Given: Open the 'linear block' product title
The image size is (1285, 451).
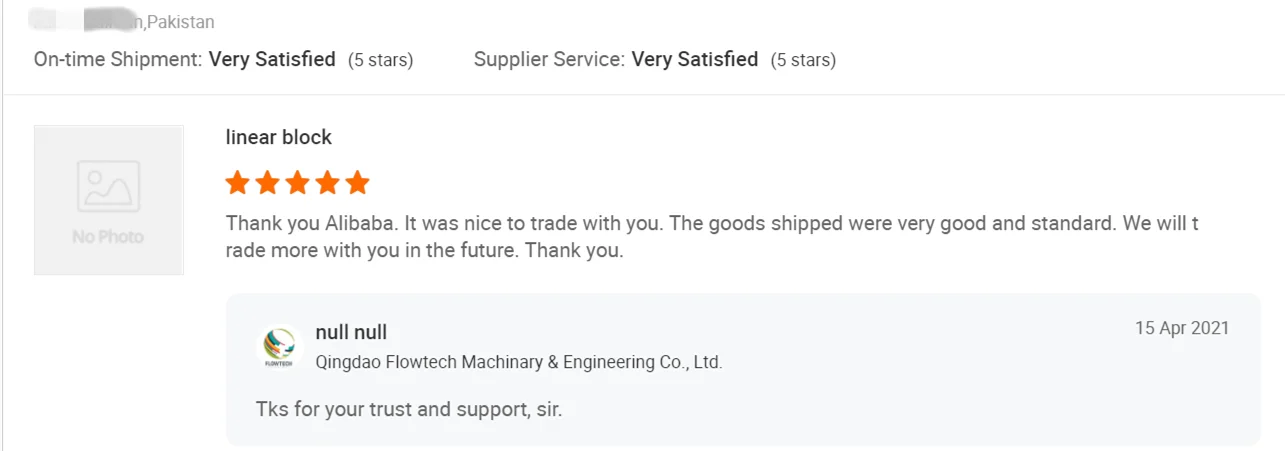Looking at the screenshot, I should pos(279,138).
